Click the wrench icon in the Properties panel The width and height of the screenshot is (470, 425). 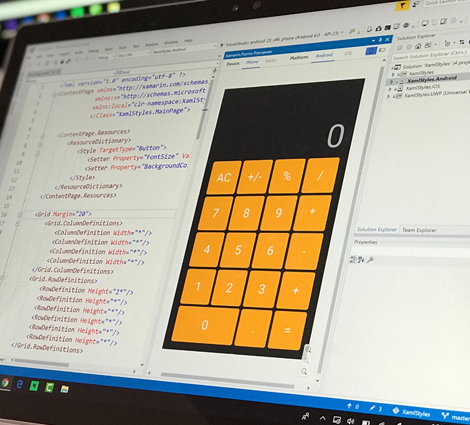pos(370,260)
